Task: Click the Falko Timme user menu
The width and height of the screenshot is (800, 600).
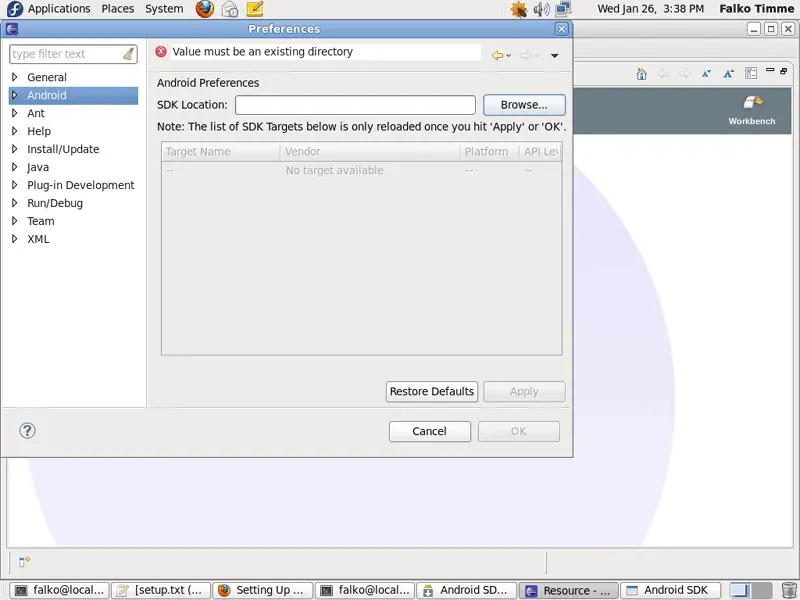Action: click(x=757, y=9)
